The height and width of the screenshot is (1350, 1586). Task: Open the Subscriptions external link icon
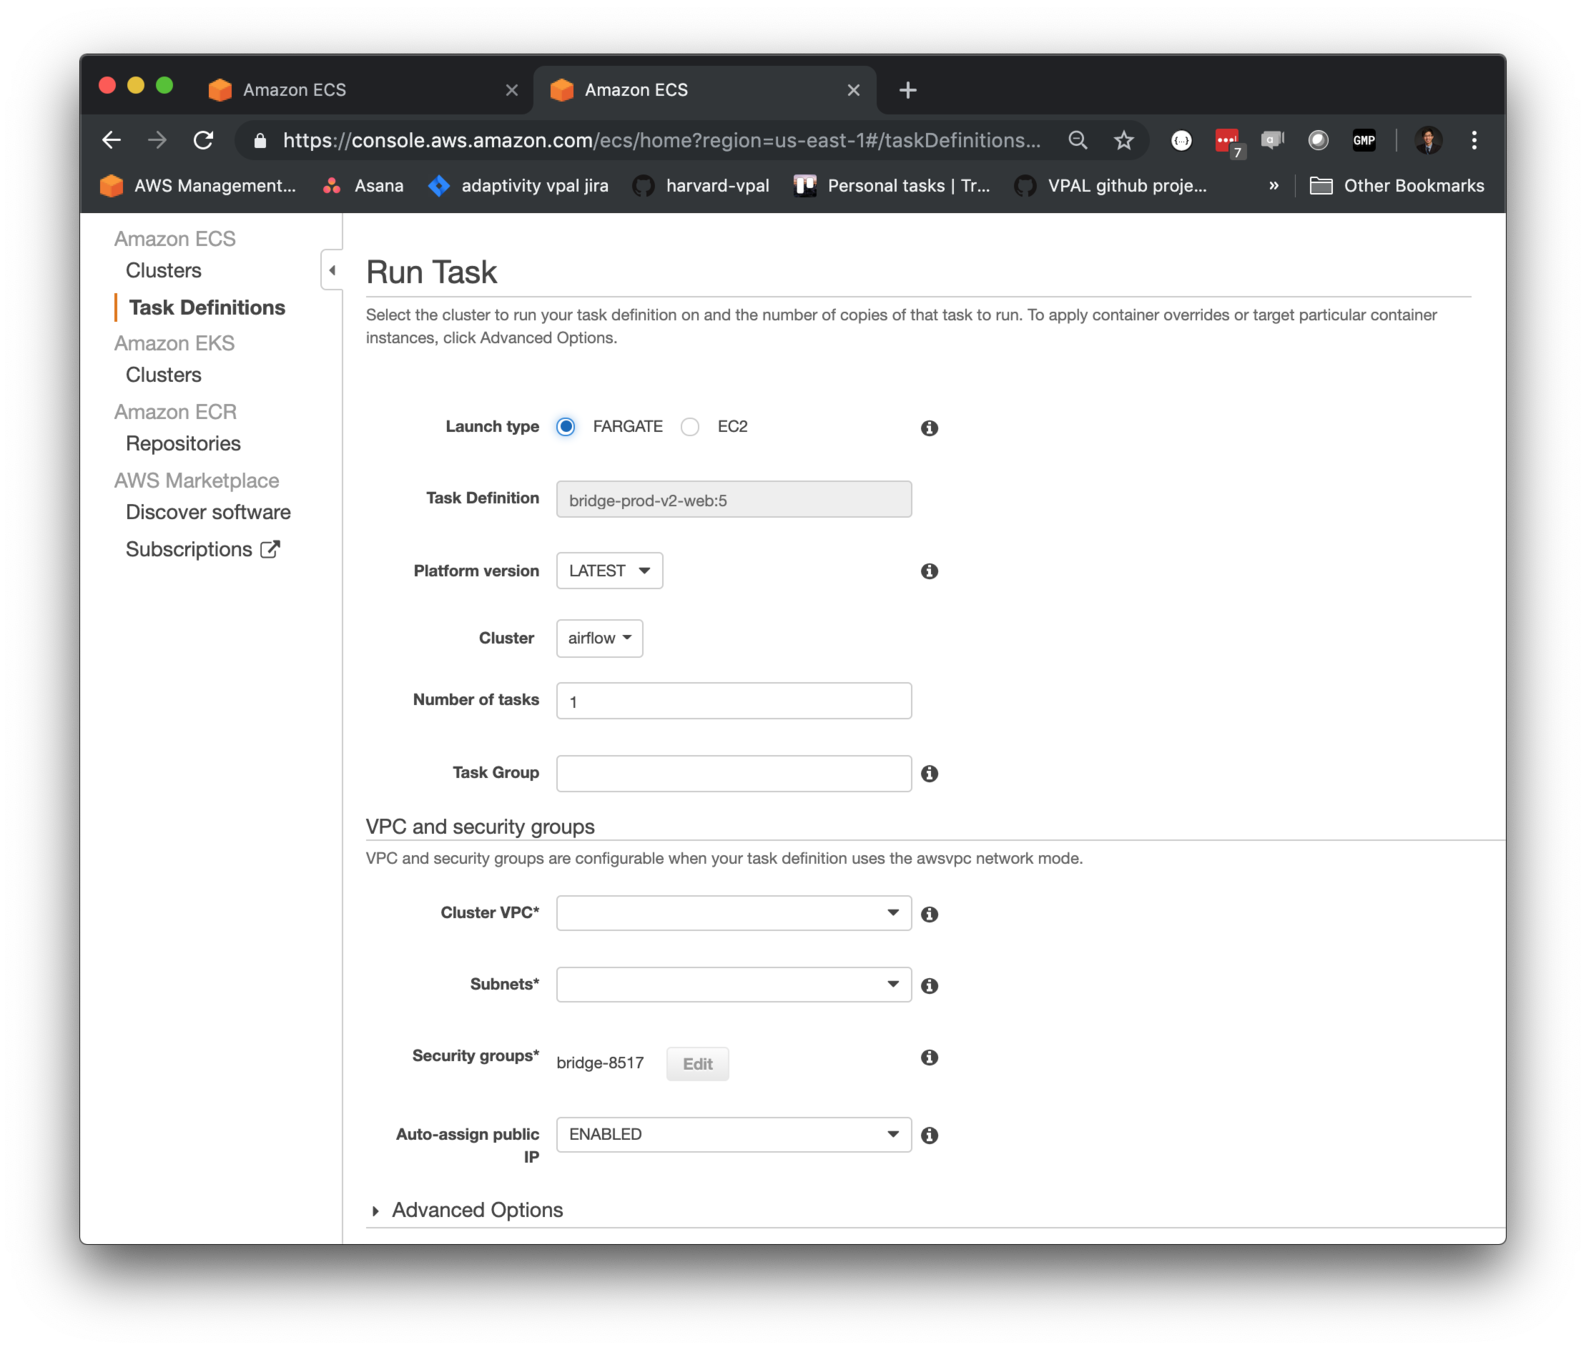point(270,549)
